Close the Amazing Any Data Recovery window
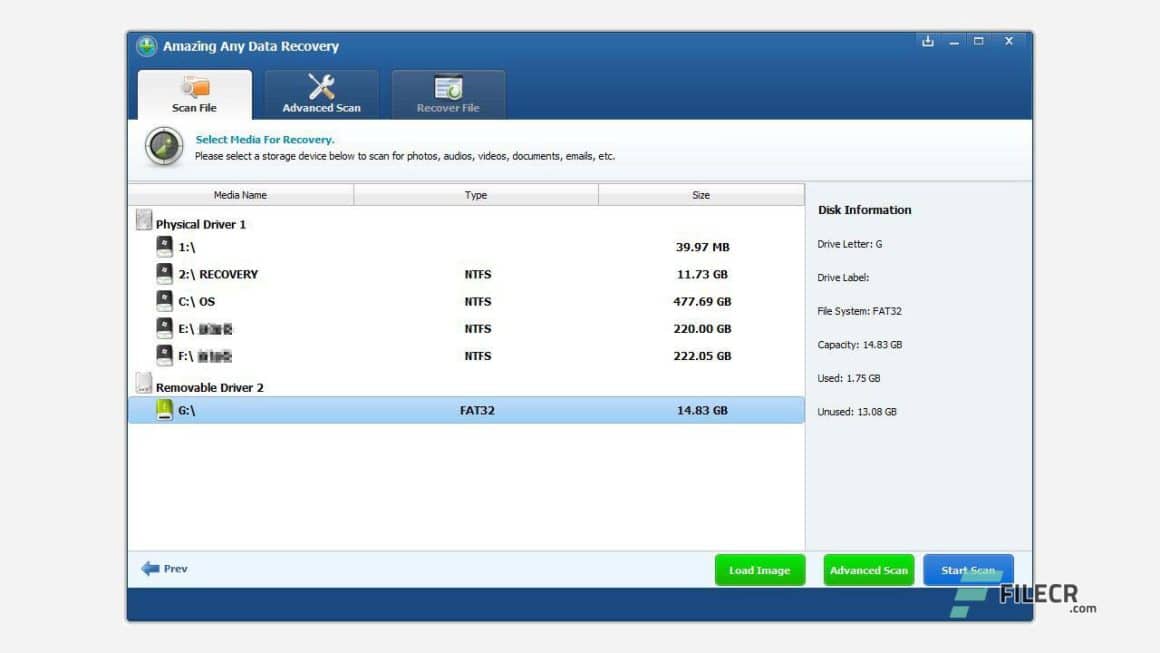The width and height of the screenshot is (1160, 653). click(x=1008, y=41)
